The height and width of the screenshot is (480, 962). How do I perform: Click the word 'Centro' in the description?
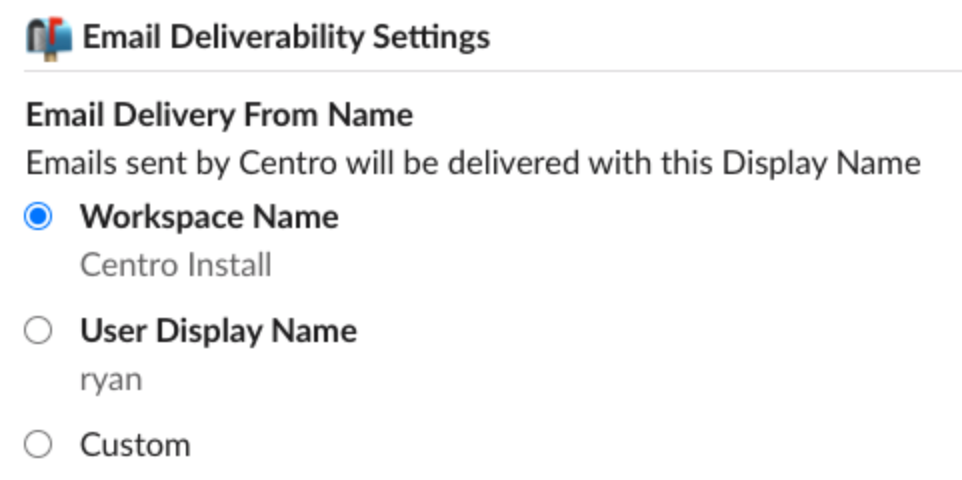tap(288, 163)
